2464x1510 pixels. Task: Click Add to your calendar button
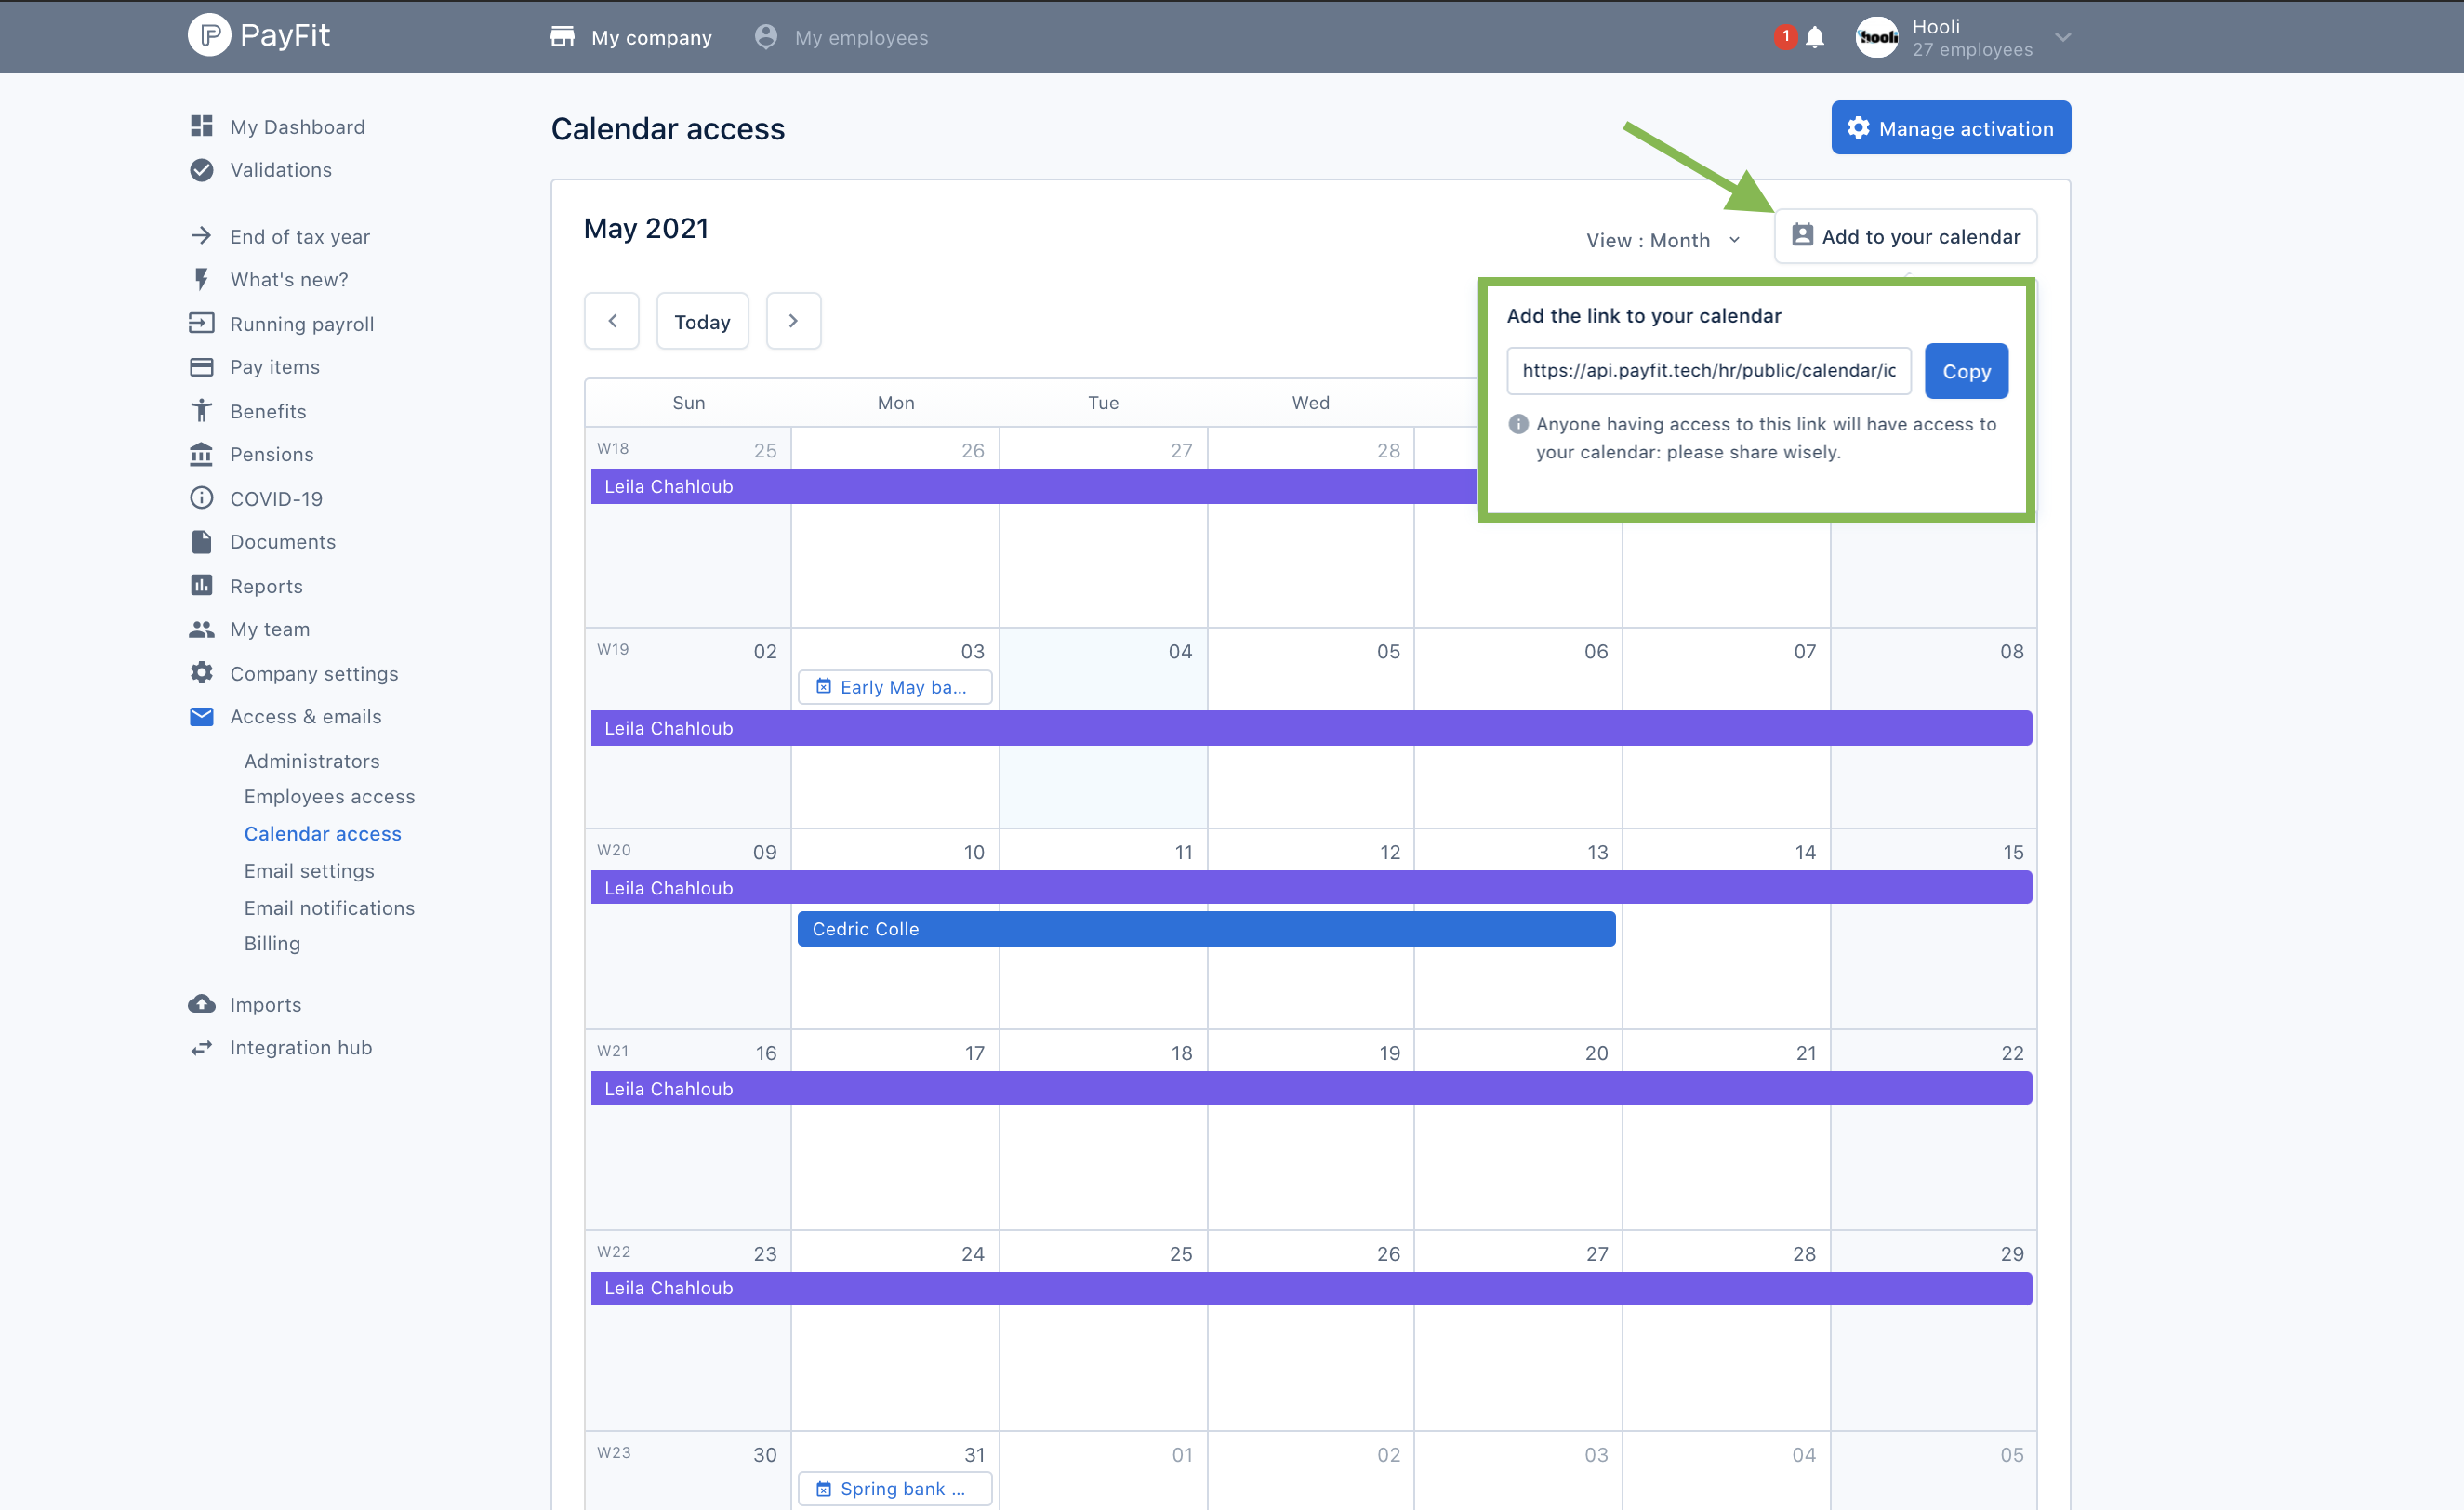[1905, 236]
